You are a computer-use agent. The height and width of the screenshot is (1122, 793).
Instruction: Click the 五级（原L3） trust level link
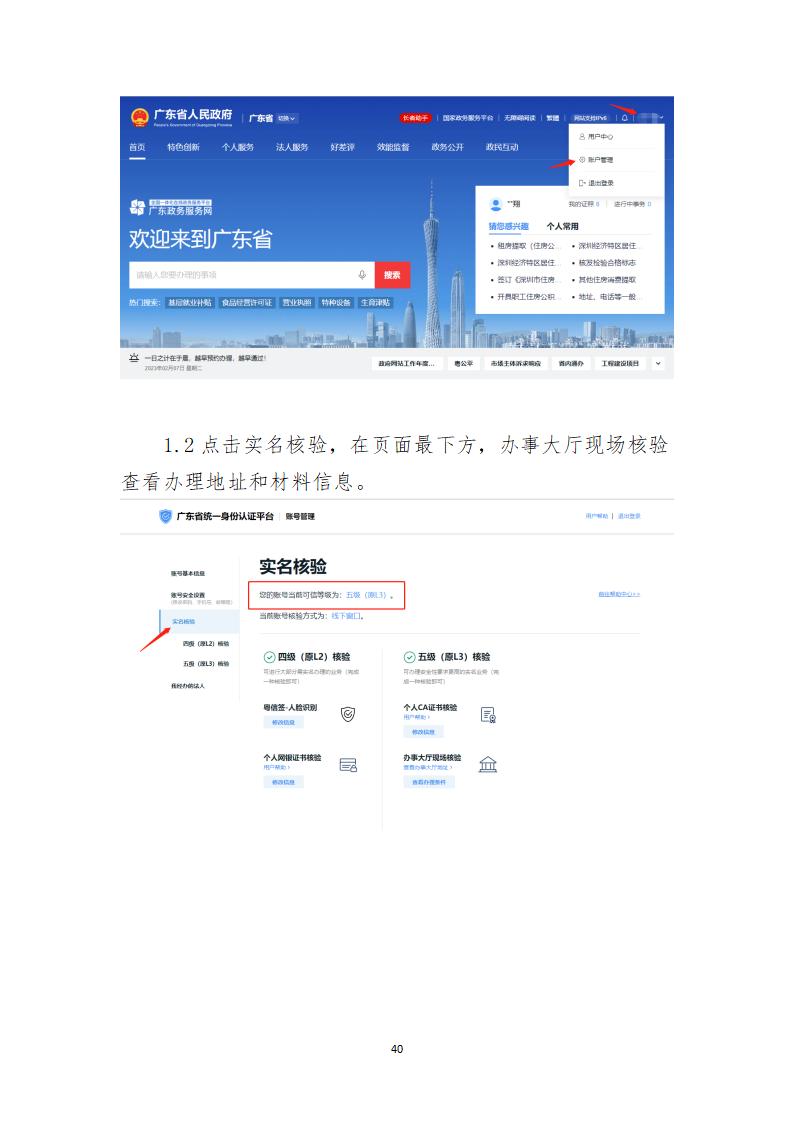click(x=366, y=595)
